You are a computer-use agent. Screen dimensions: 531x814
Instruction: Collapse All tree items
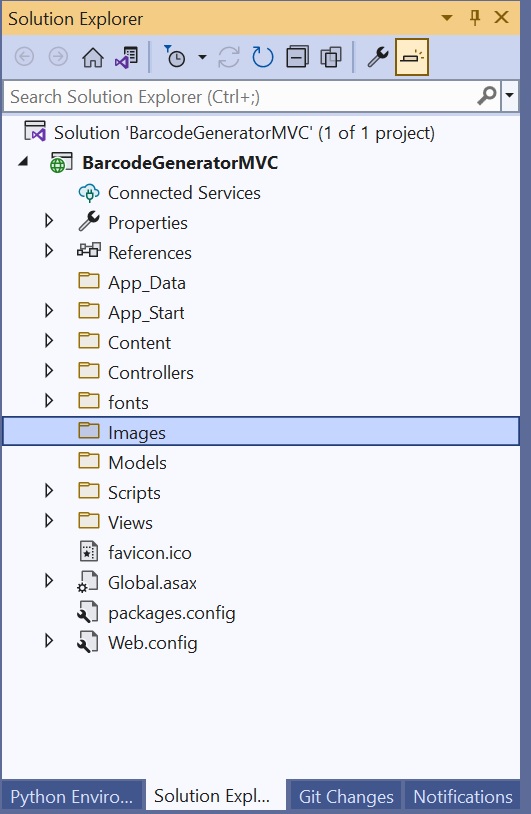point(297,57)
